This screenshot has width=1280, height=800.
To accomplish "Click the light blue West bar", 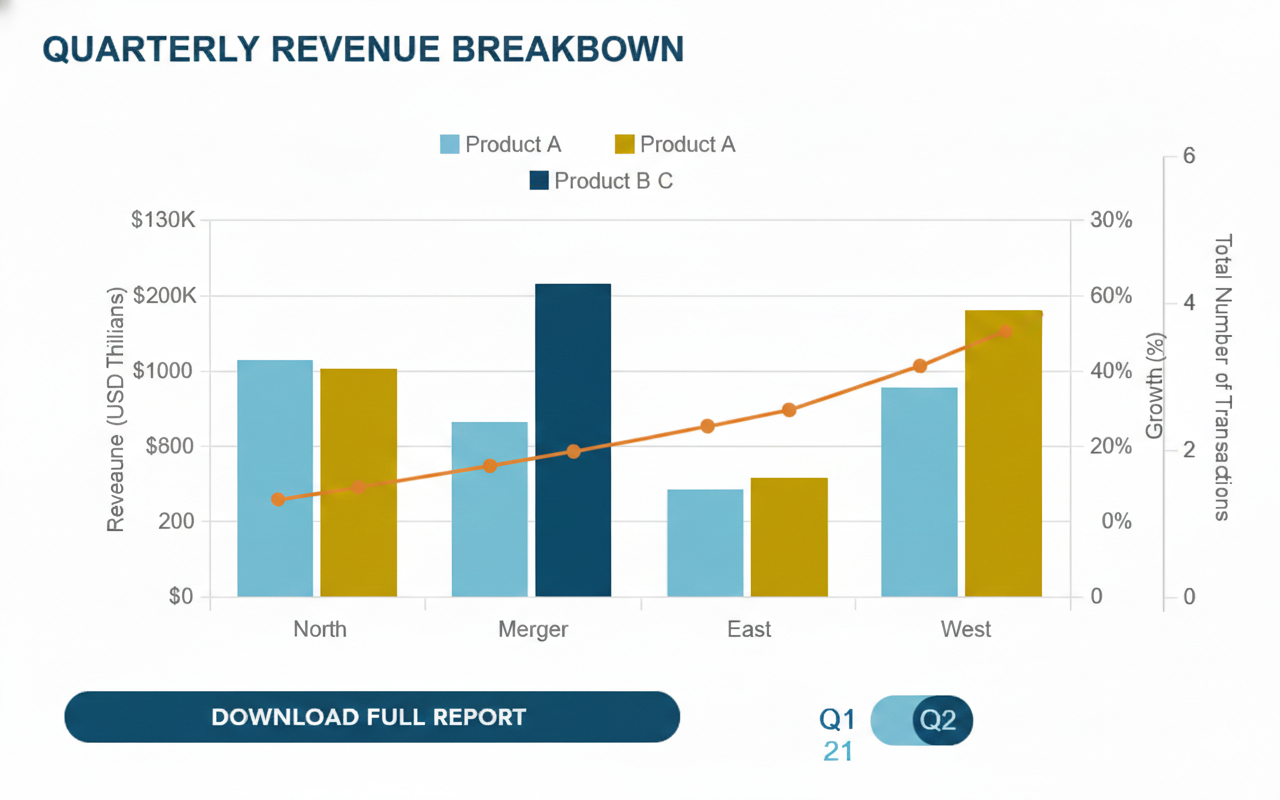I will tap(919, 492).
